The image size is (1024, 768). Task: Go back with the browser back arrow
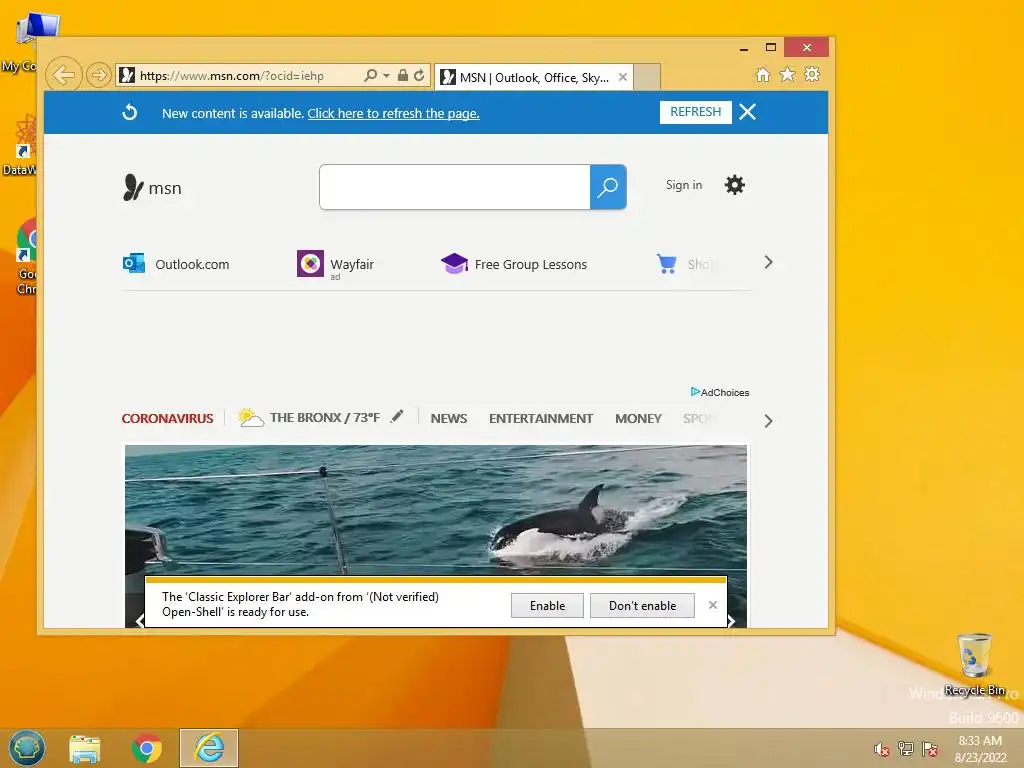coord(63,75)
